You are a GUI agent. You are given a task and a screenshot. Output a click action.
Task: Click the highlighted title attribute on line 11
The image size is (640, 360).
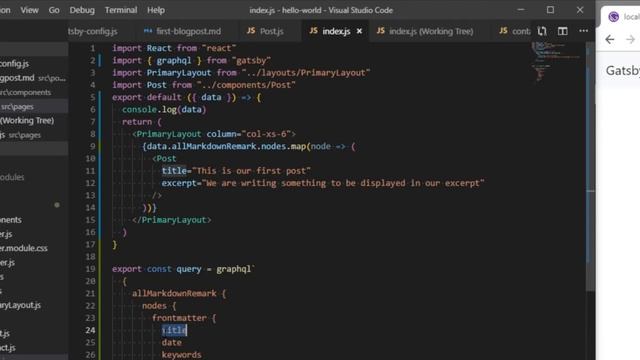[x=174, y=171]
